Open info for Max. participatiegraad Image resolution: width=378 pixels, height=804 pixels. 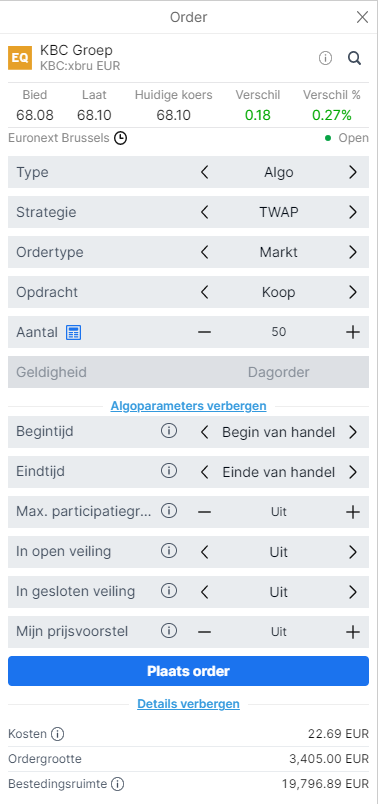tap(169, 511)
